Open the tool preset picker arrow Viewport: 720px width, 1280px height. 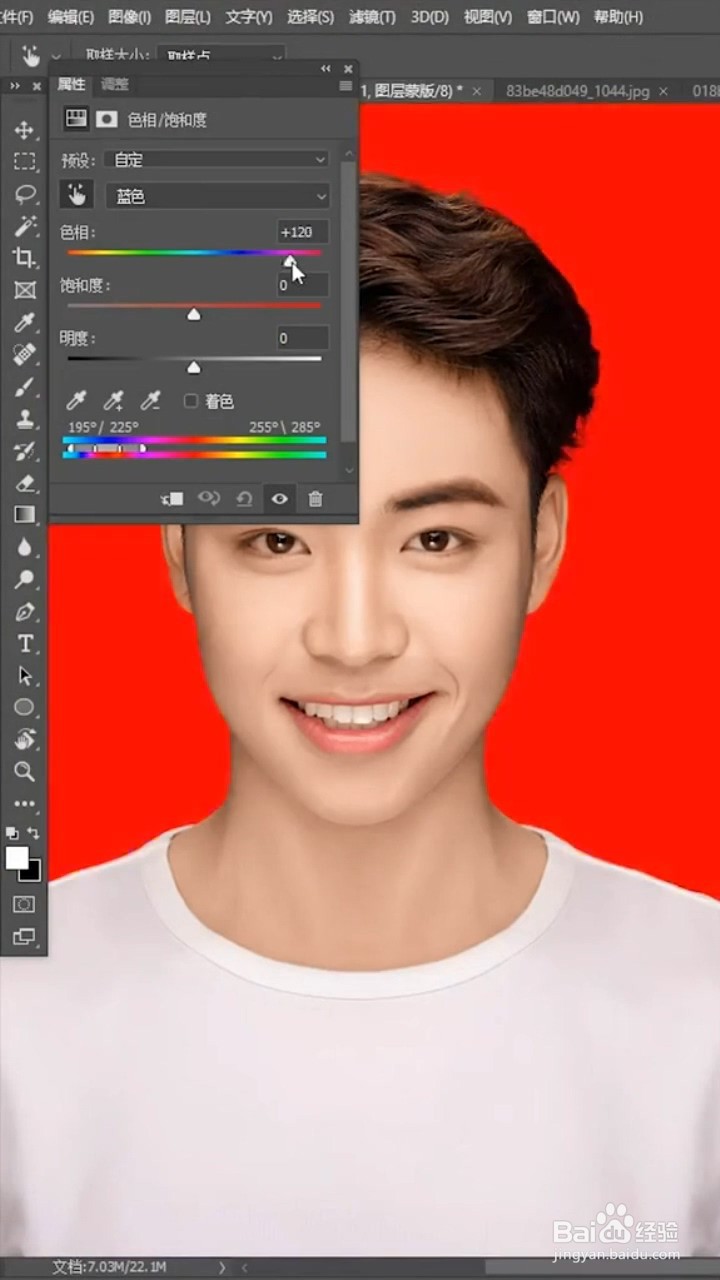point(56,57)
